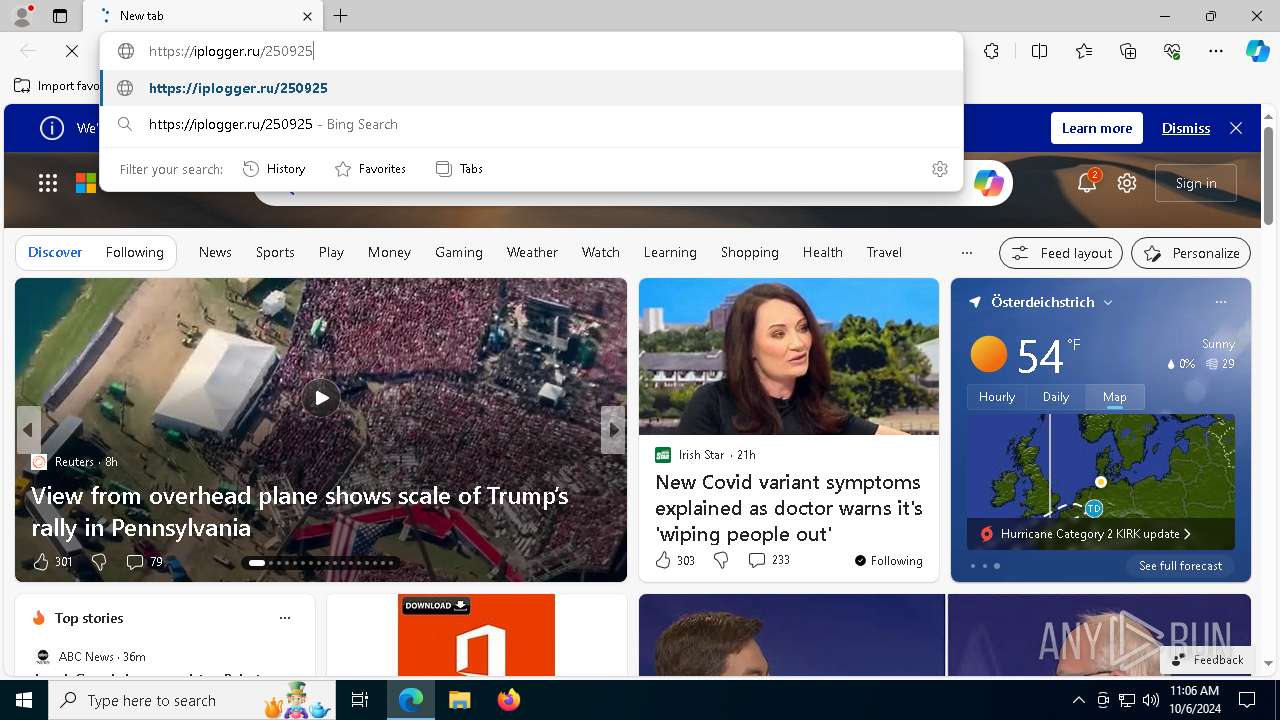The width and height of the screenshot is (1280, 720).
Task: Open address bar search settings gear
Action: [939, 169]
